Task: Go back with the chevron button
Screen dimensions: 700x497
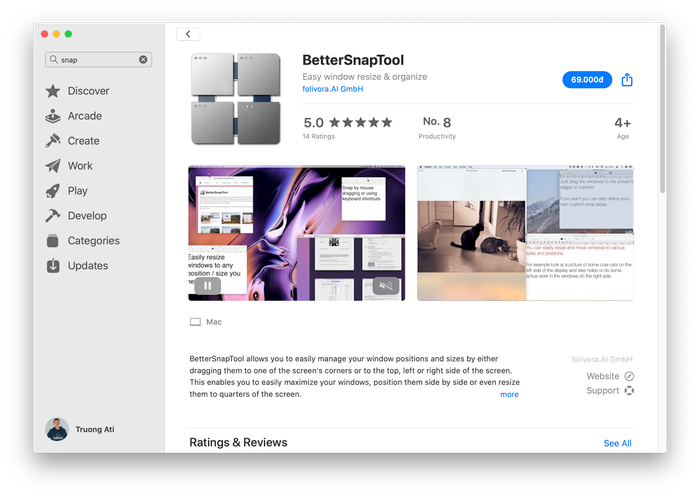Action: (188, 34)
